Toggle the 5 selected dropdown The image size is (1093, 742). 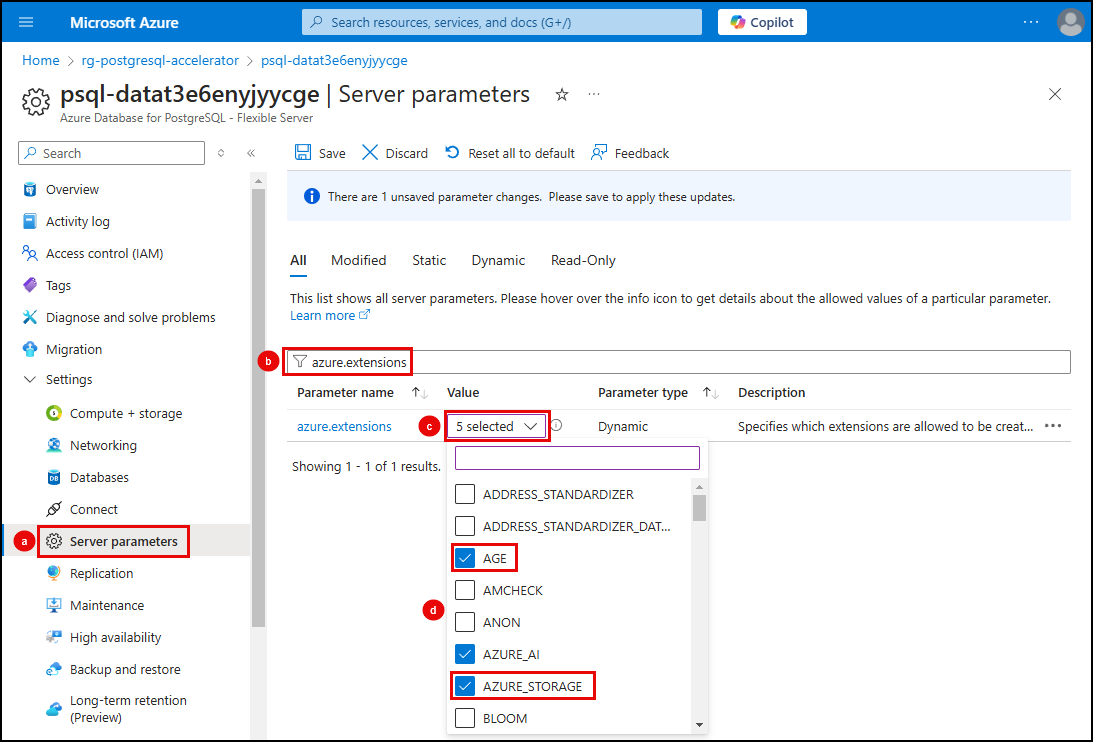496,426
